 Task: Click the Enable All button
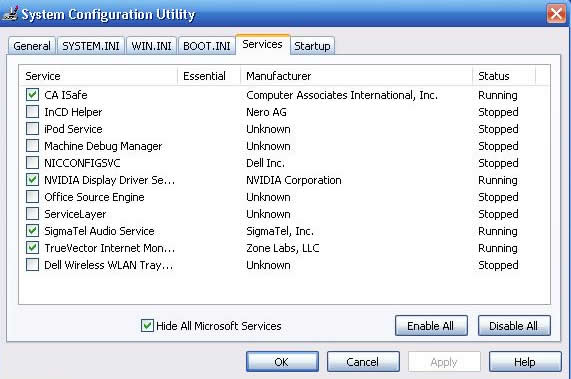click(x=431, y=325)
